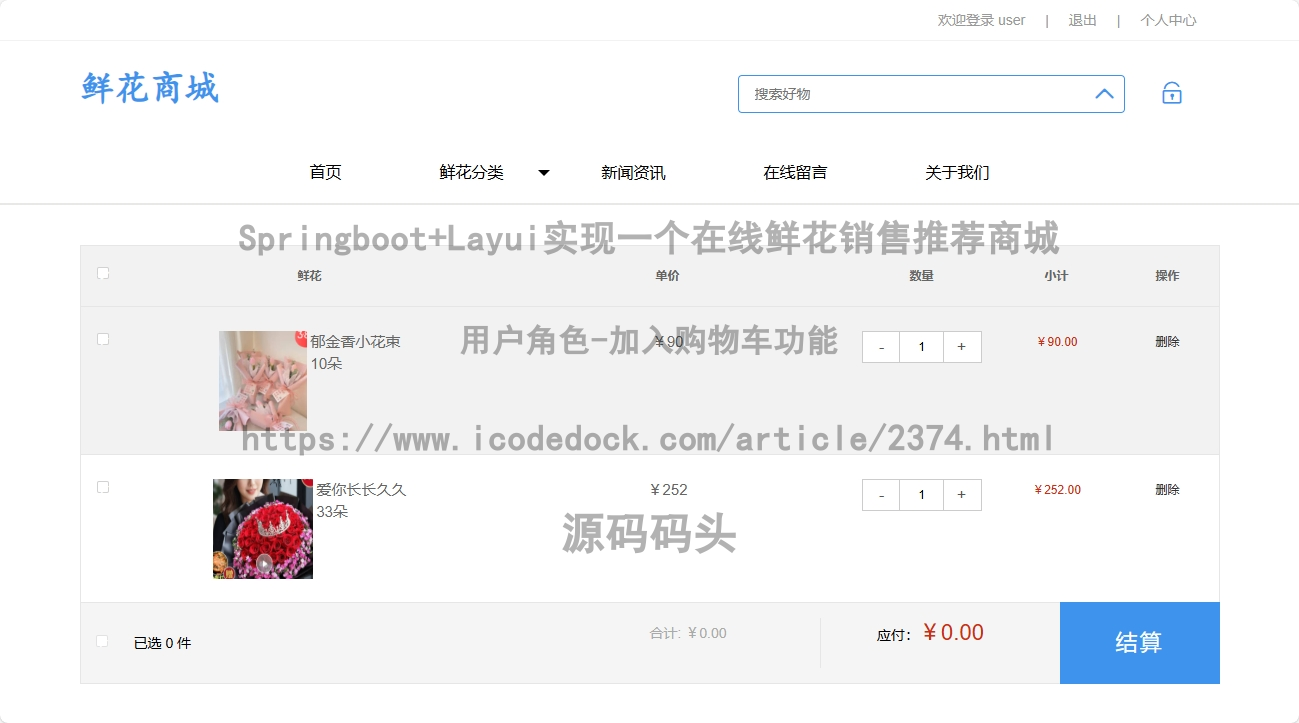This screenshot has height=723, width=1299.
Task: Check the 郁金香小花束 row checkbox
Action: [103, 339]
